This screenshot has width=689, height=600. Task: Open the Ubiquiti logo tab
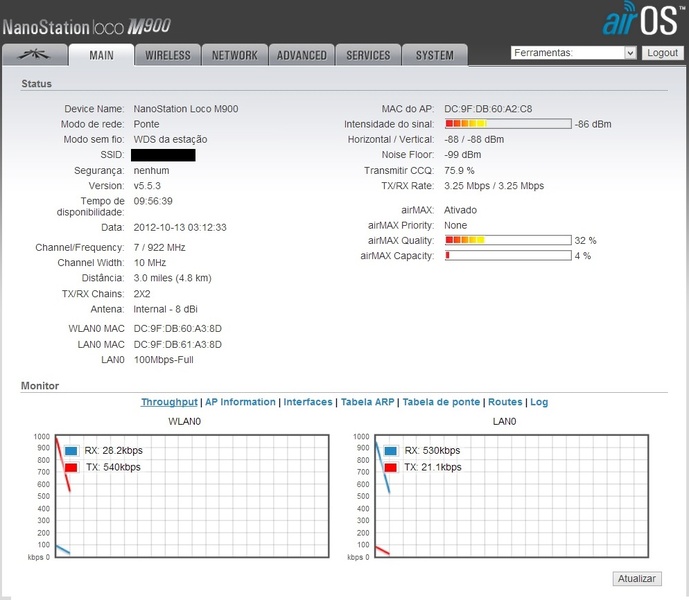click(35, 55)
